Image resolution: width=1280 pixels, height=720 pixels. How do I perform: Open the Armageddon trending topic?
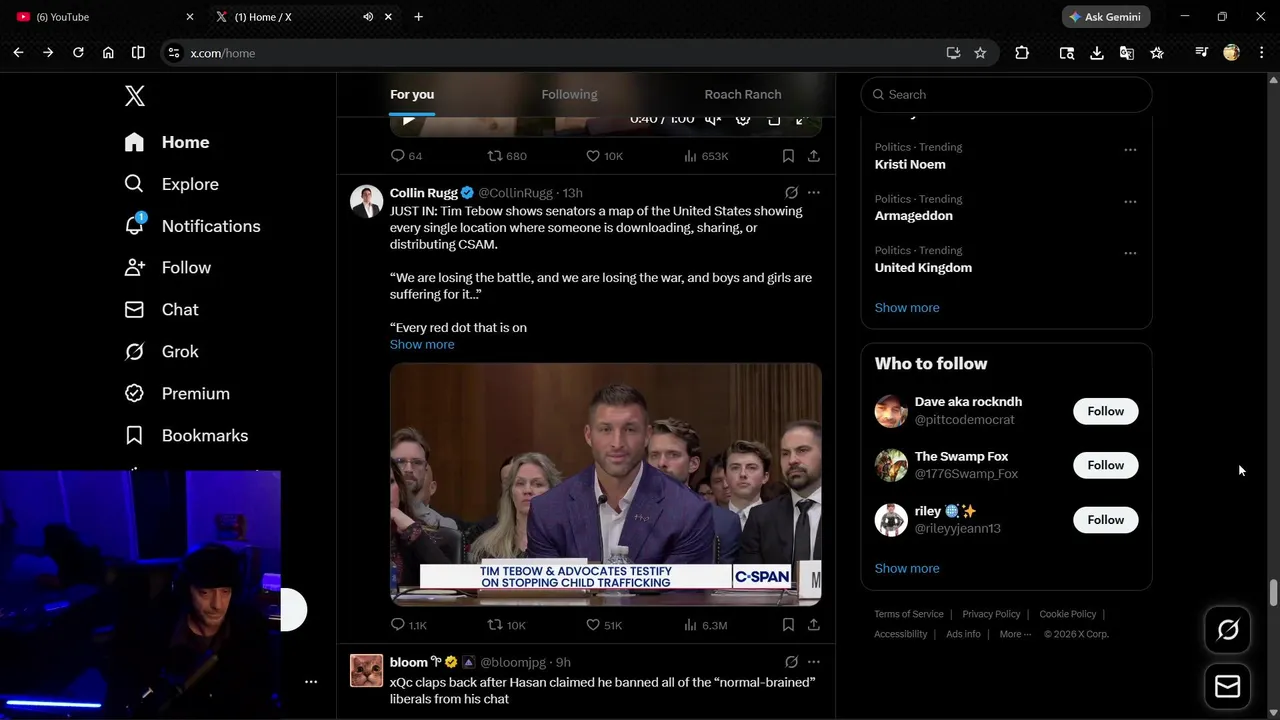point(914,216)
